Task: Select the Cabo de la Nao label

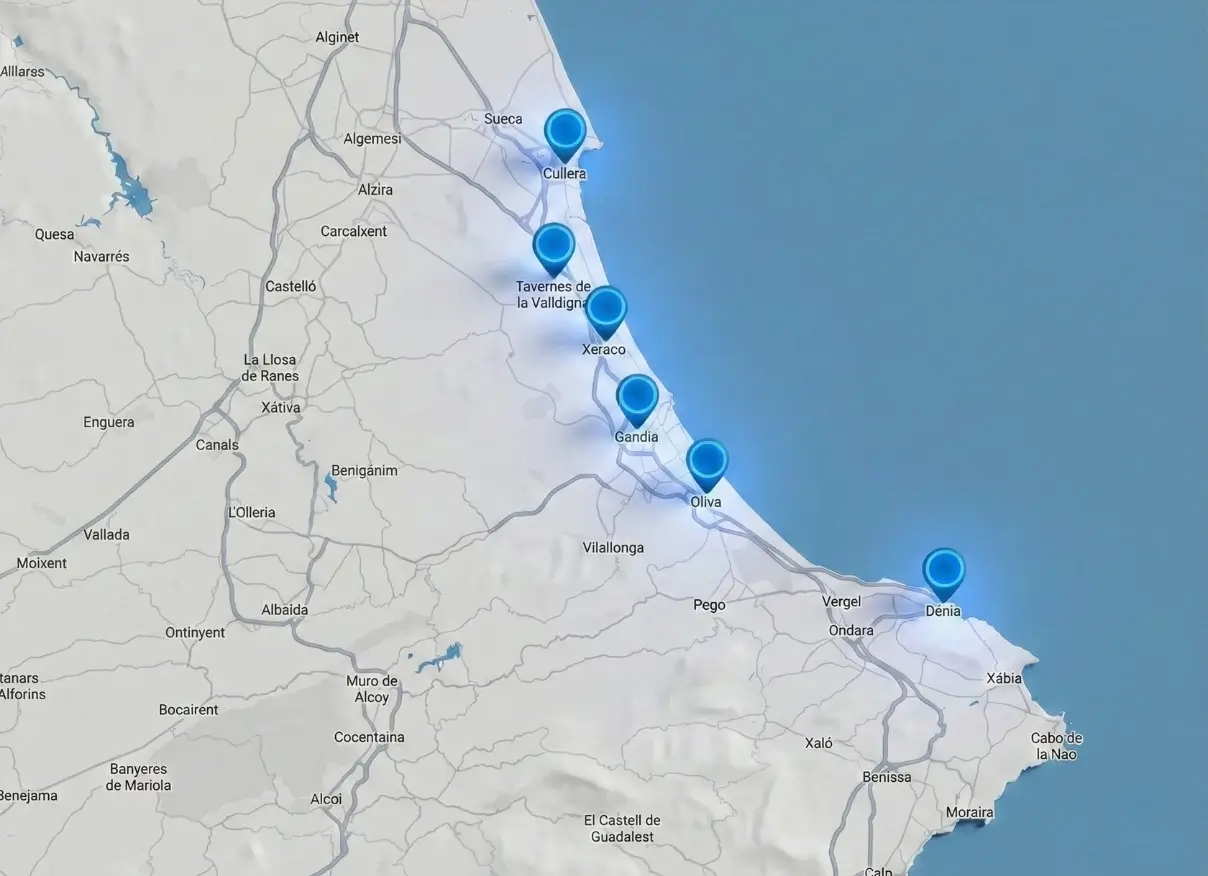Action: [1056, 746]
